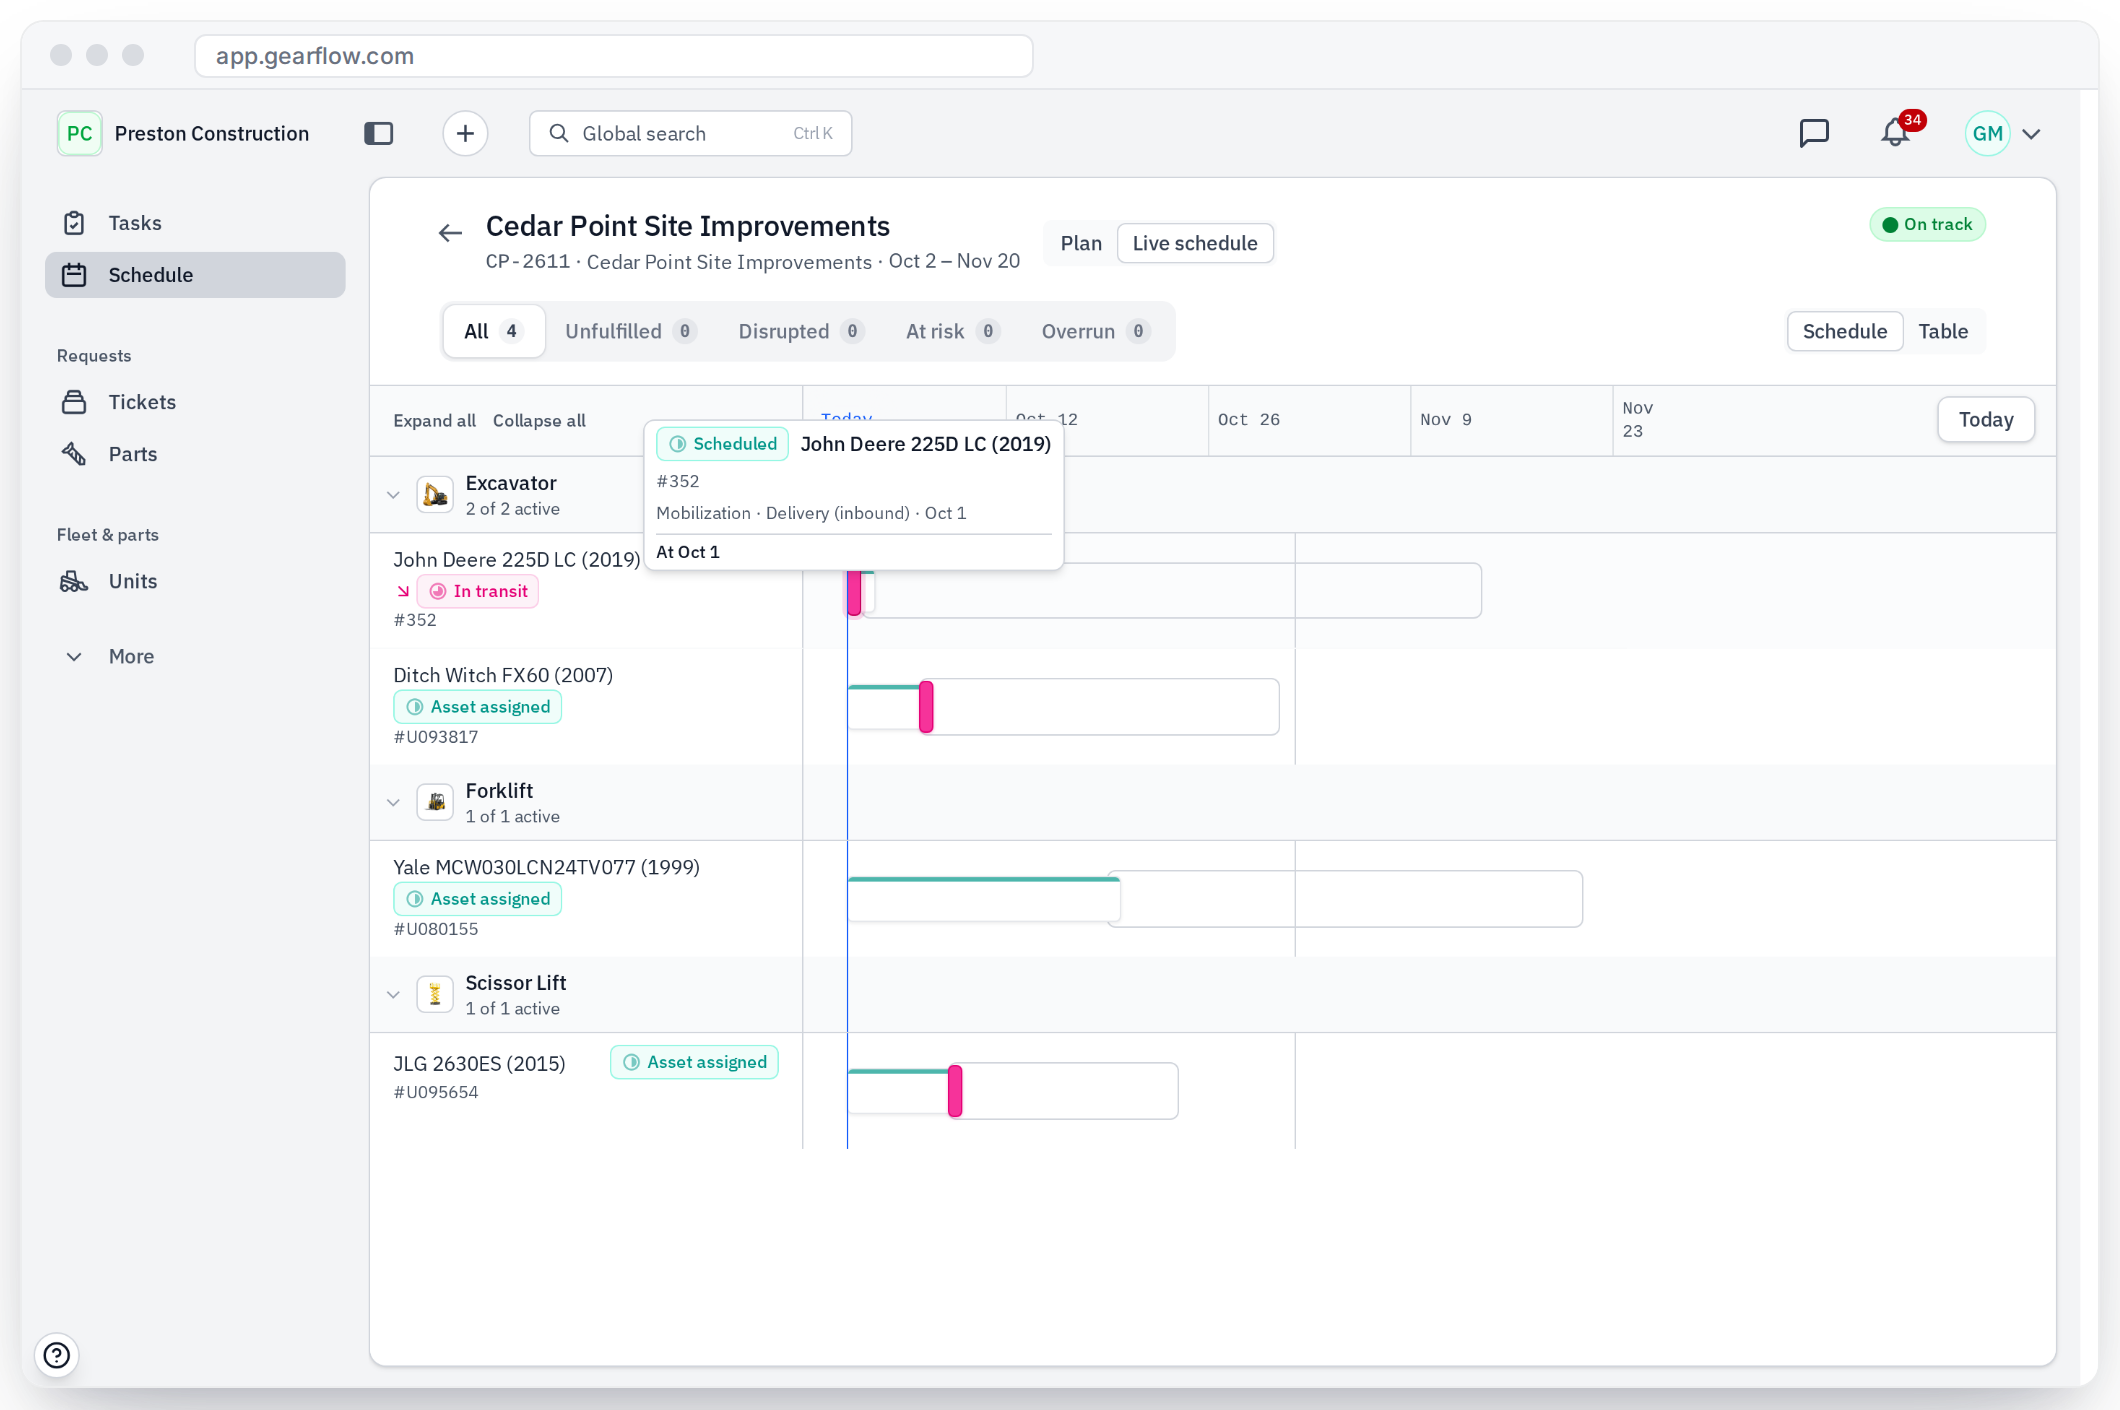Open the notifications bell
Screen dimensions: 2120x1410
[x=1895, y=133]
